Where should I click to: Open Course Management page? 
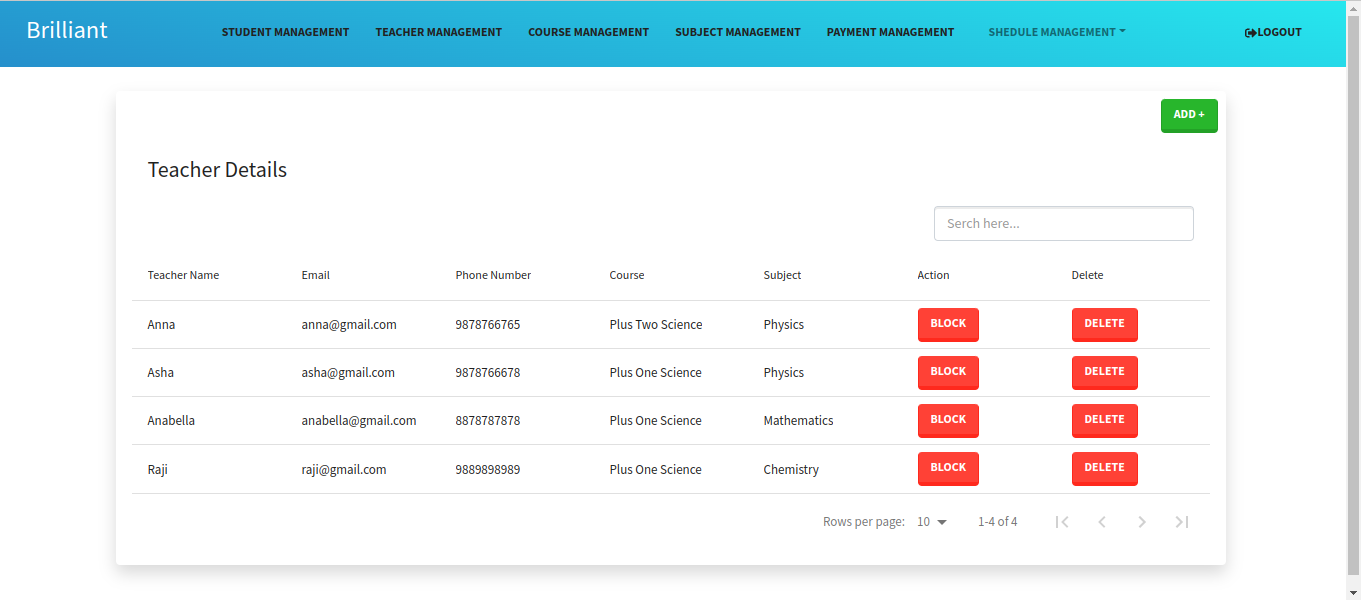coord(589,32)
